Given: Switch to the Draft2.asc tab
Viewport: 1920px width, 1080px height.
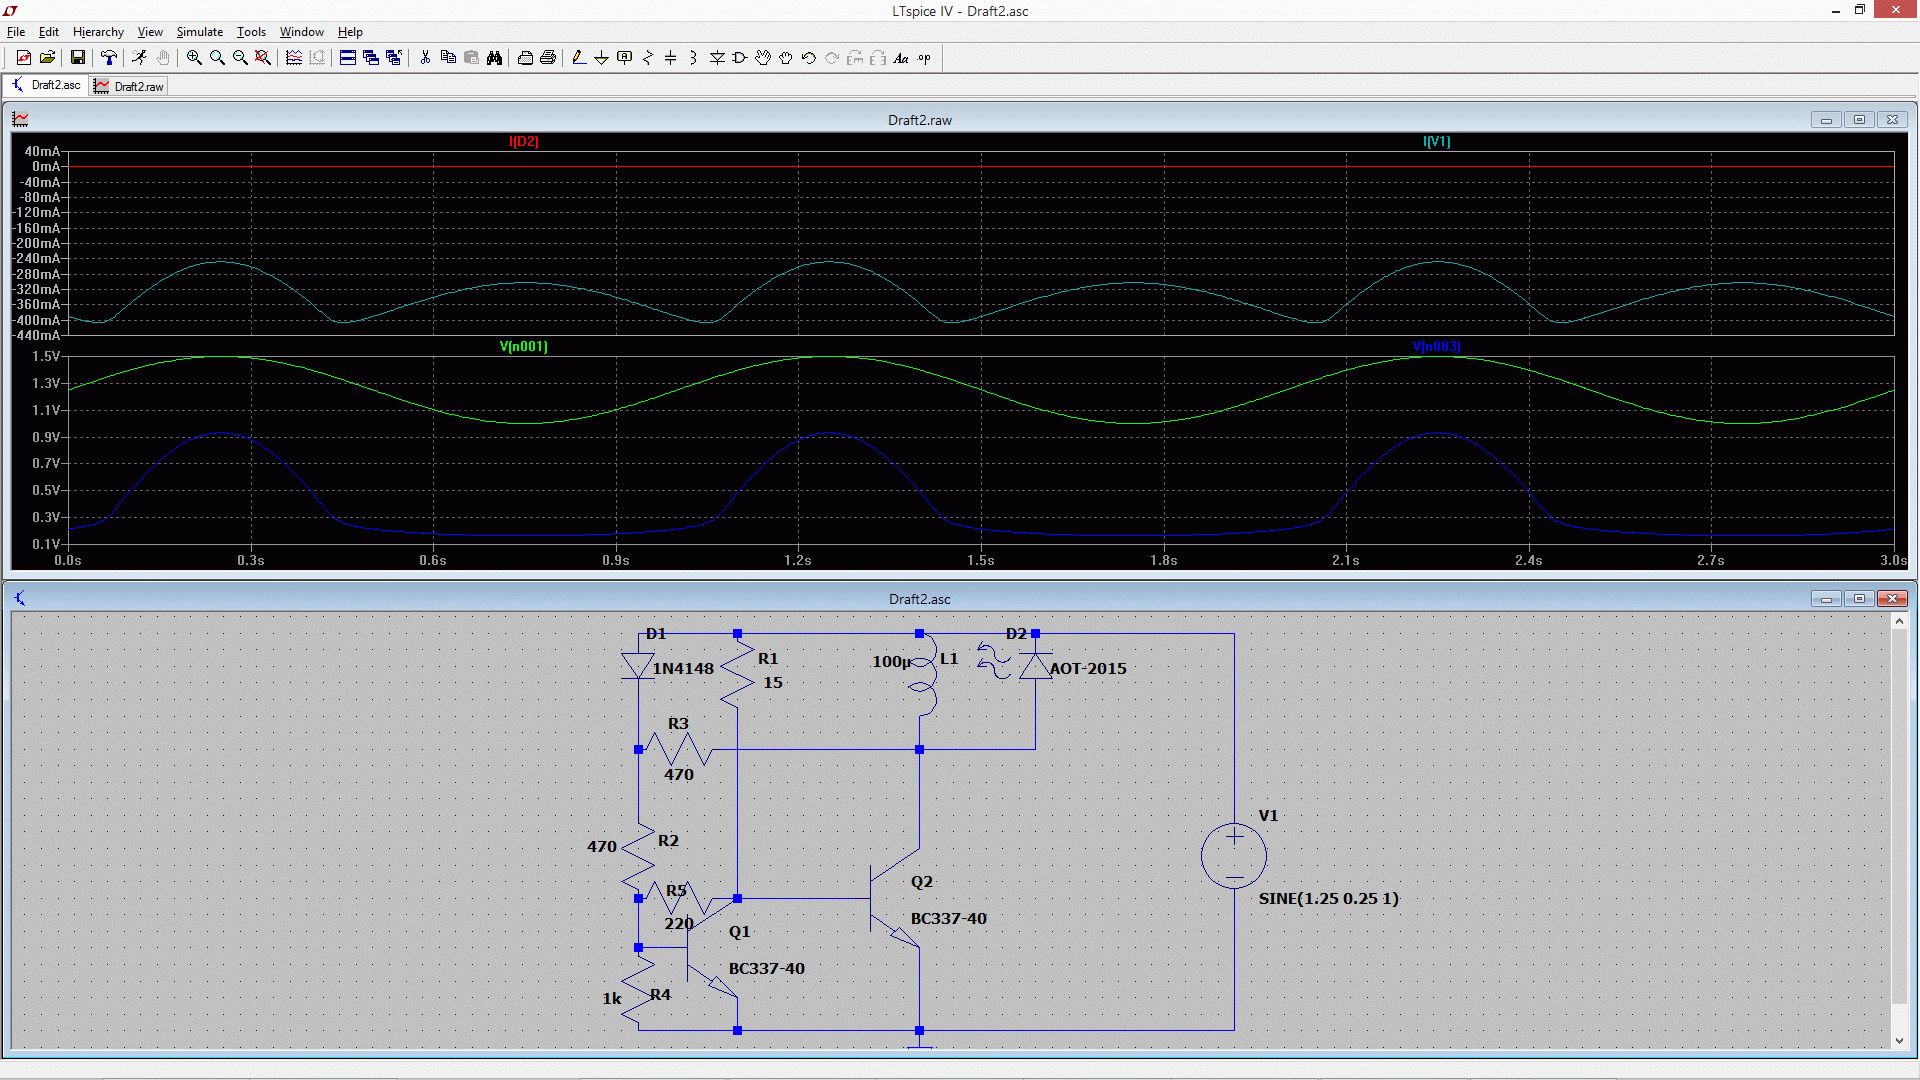Looking at the screenshot, I should (x=46, y=86).
